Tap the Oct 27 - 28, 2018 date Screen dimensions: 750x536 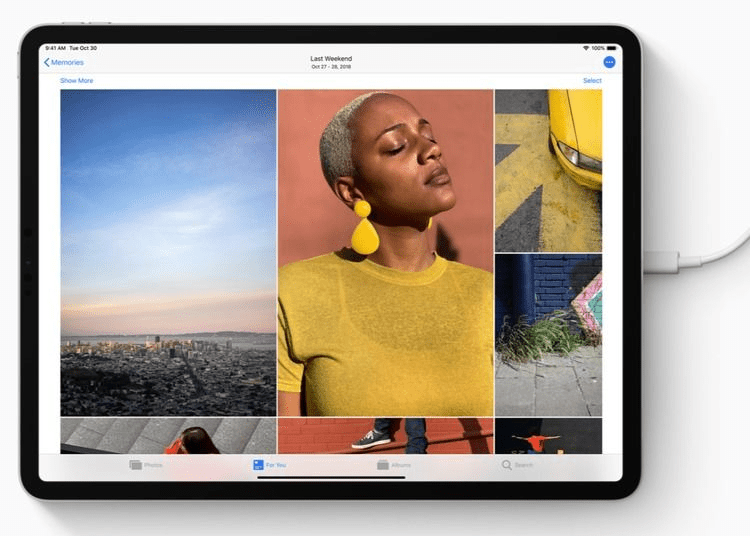(331, 67)
